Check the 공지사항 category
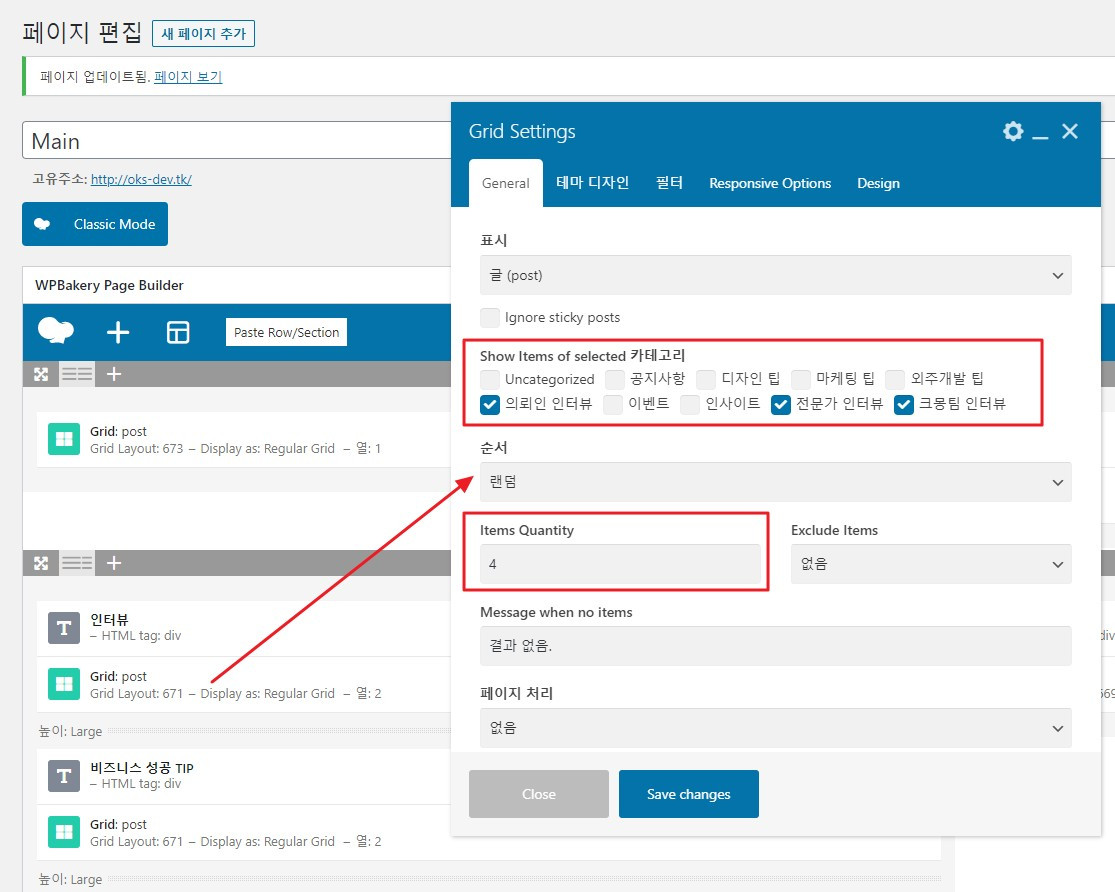This screenshot has height=892, width=1115. (x=615, y=379)
